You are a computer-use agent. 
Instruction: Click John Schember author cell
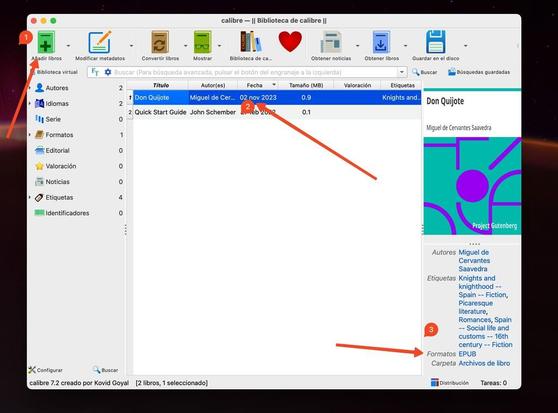pos(213,112)
